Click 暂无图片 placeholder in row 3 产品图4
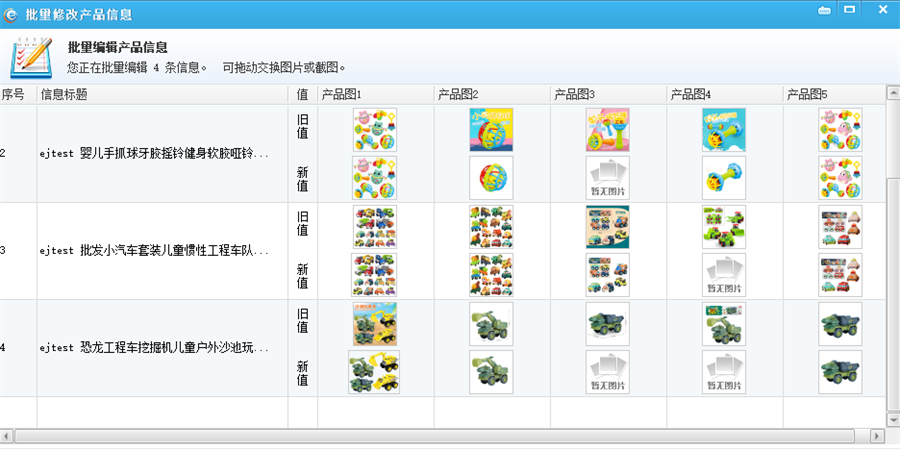 click(x=723, y=274)
